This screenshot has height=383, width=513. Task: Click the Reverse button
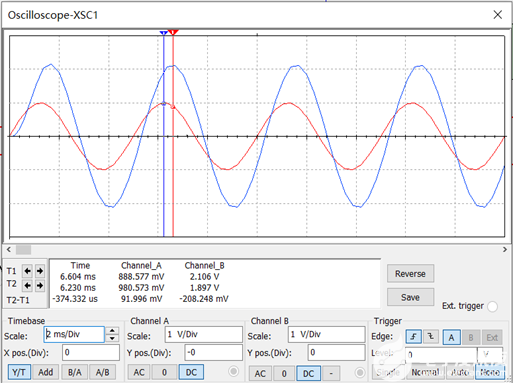[410, 274]
